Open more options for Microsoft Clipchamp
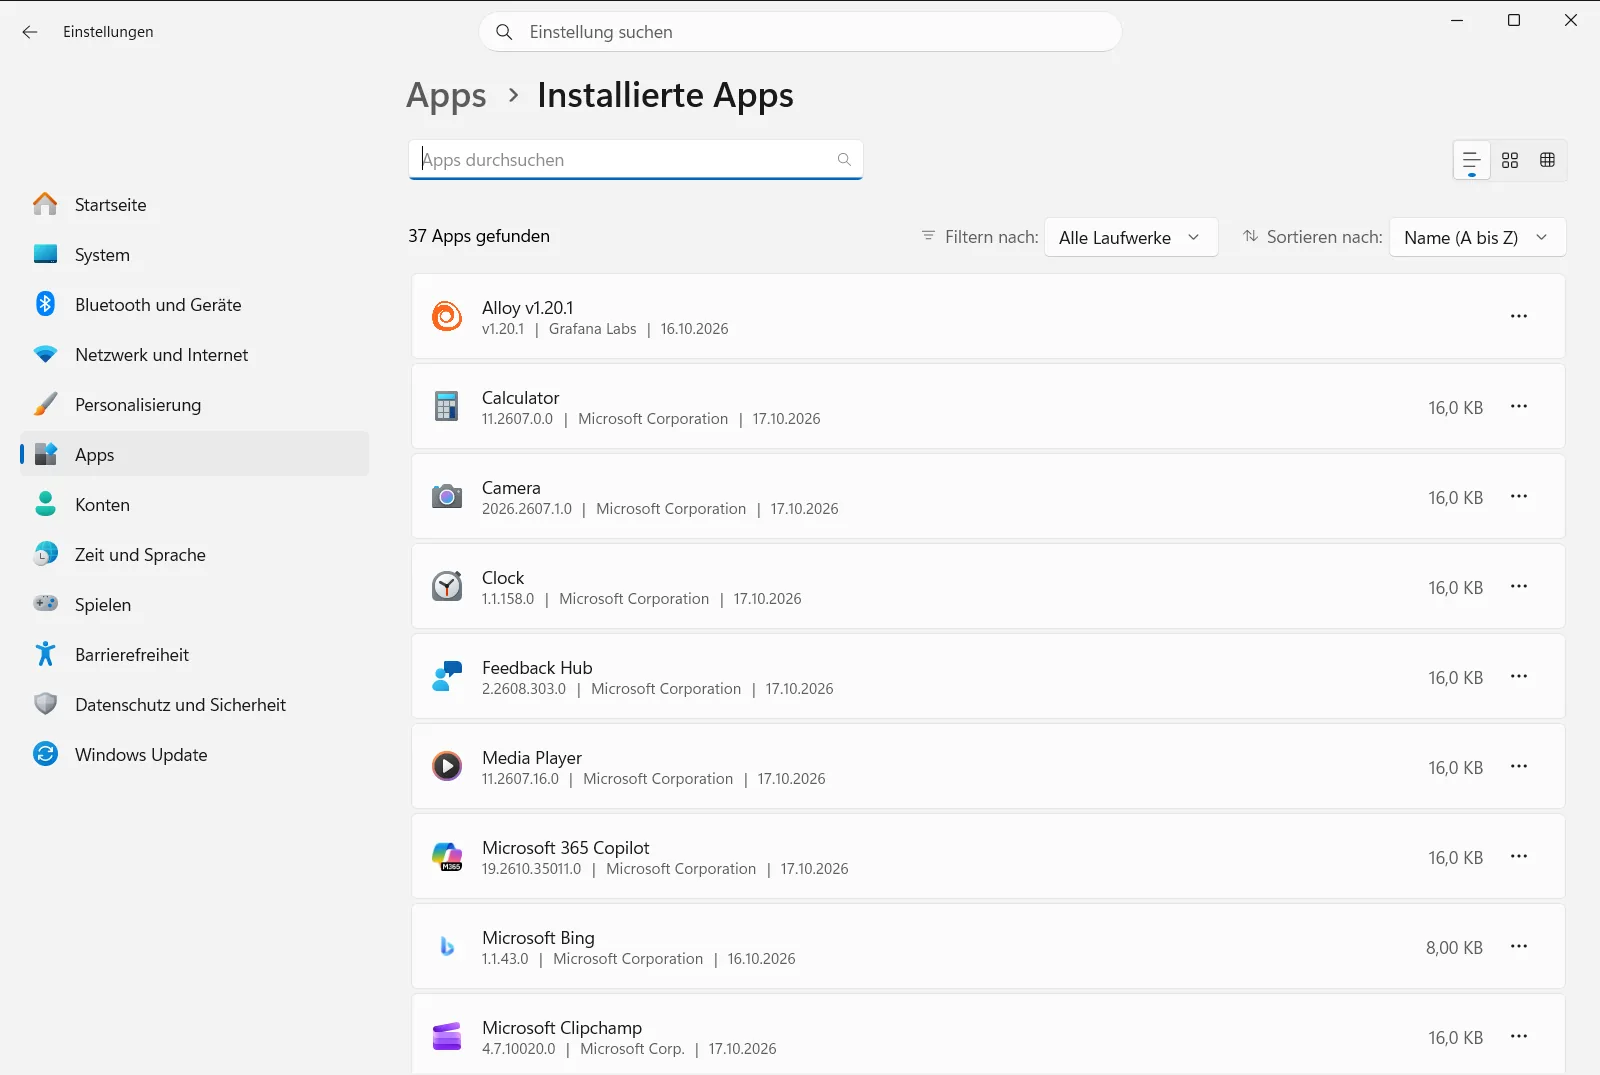1600x1075 pixels. coord(1519,1036)
